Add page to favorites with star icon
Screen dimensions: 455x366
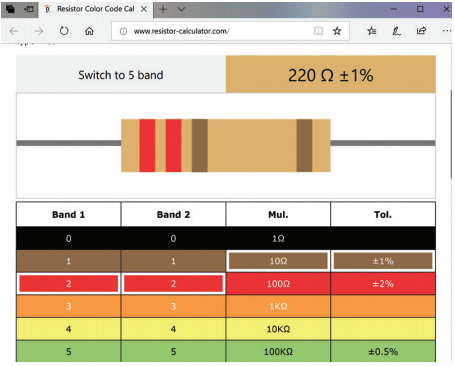[x=337, y=31]
